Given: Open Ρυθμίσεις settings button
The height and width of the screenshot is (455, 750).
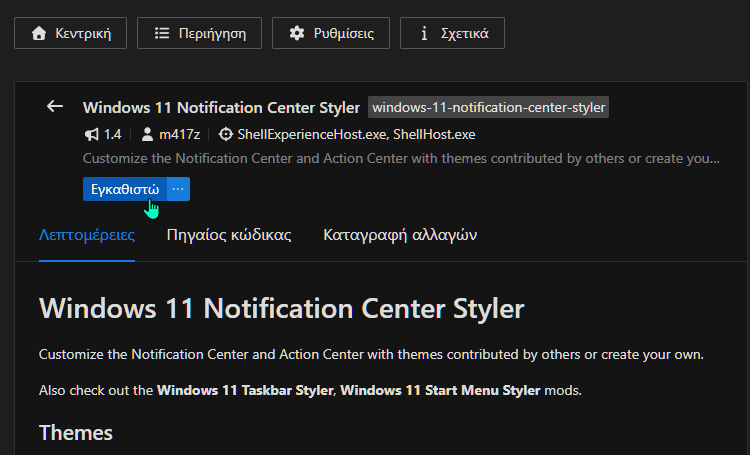Looking at the screenshot, I should (x=331, y=33).
